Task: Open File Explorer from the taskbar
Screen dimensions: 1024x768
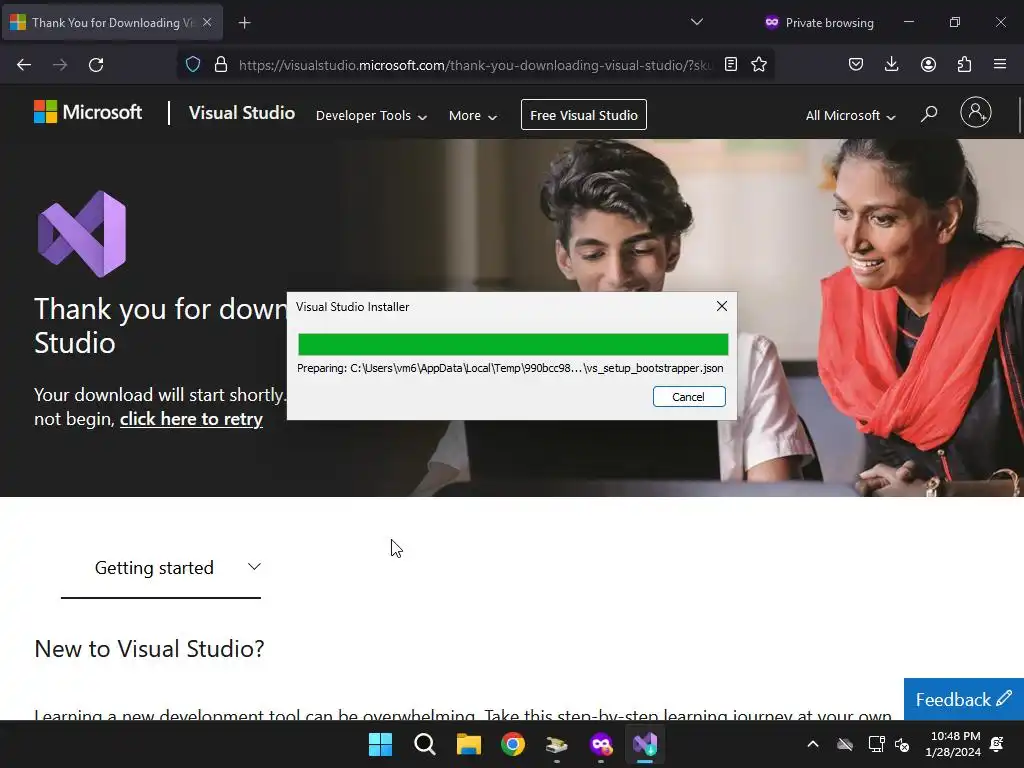Action: 468,744
